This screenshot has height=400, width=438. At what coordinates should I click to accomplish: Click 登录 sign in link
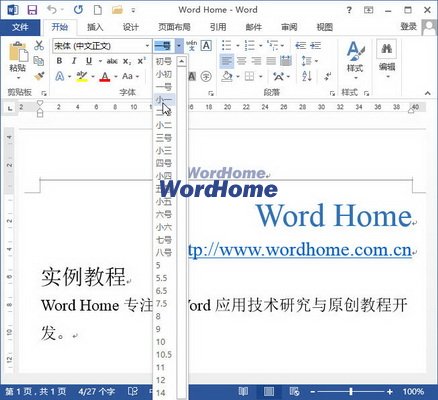click(408, 27)
